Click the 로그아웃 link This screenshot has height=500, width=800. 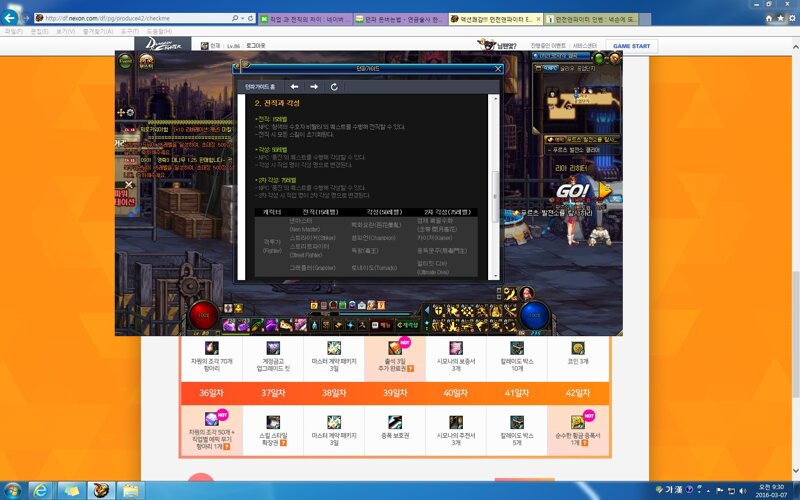(x=256, y=46)
